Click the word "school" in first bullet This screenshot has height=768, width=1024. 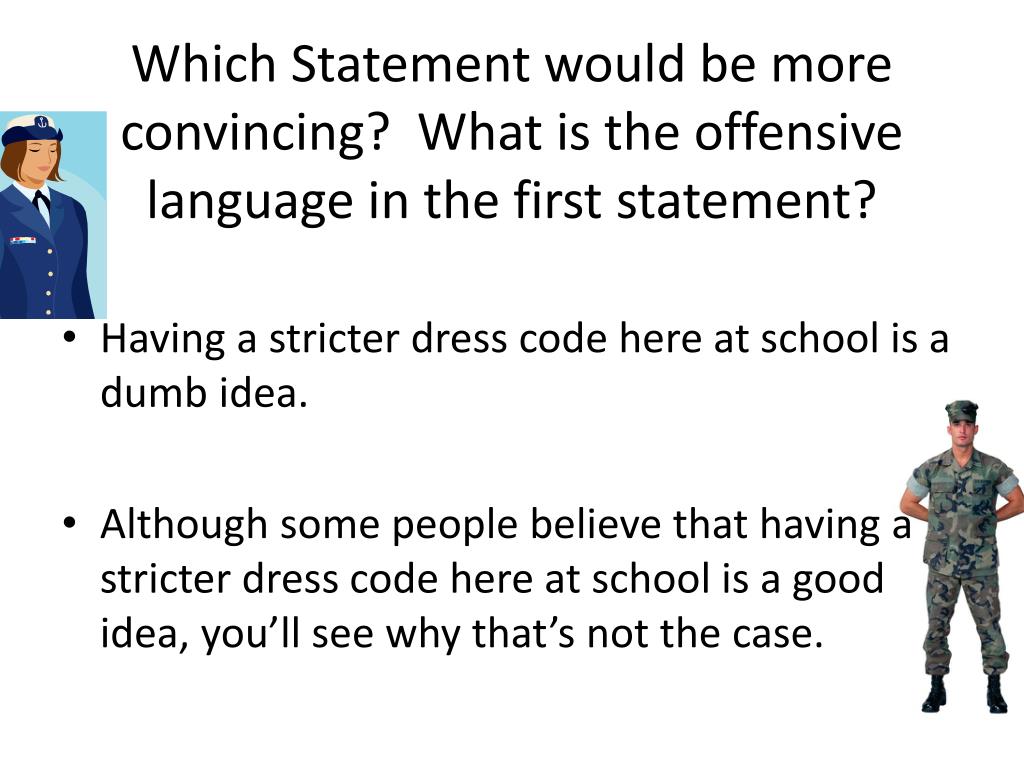pos(816,339)
